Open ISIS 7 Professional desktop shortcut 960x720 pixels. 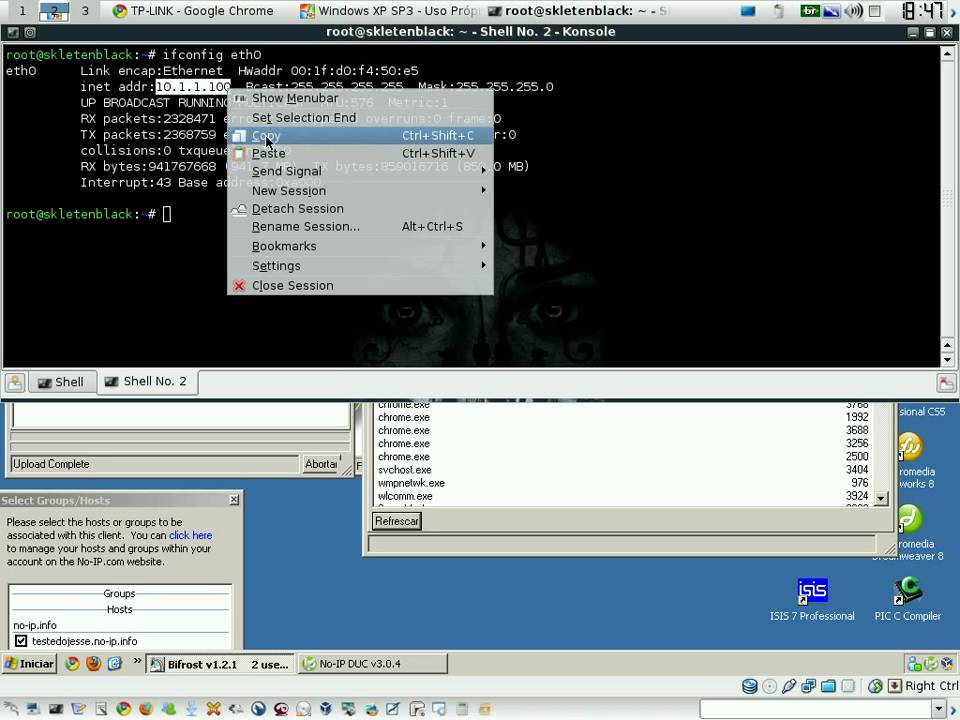[812, 599]
